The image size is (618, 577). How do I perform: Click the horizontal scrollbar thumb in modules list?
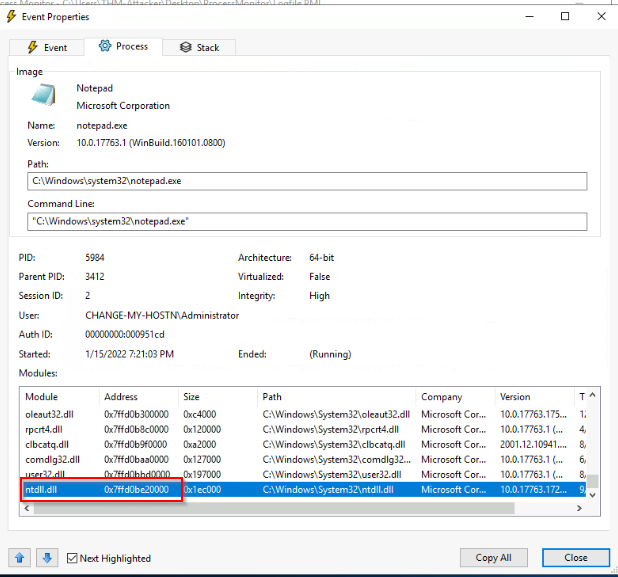274,508
